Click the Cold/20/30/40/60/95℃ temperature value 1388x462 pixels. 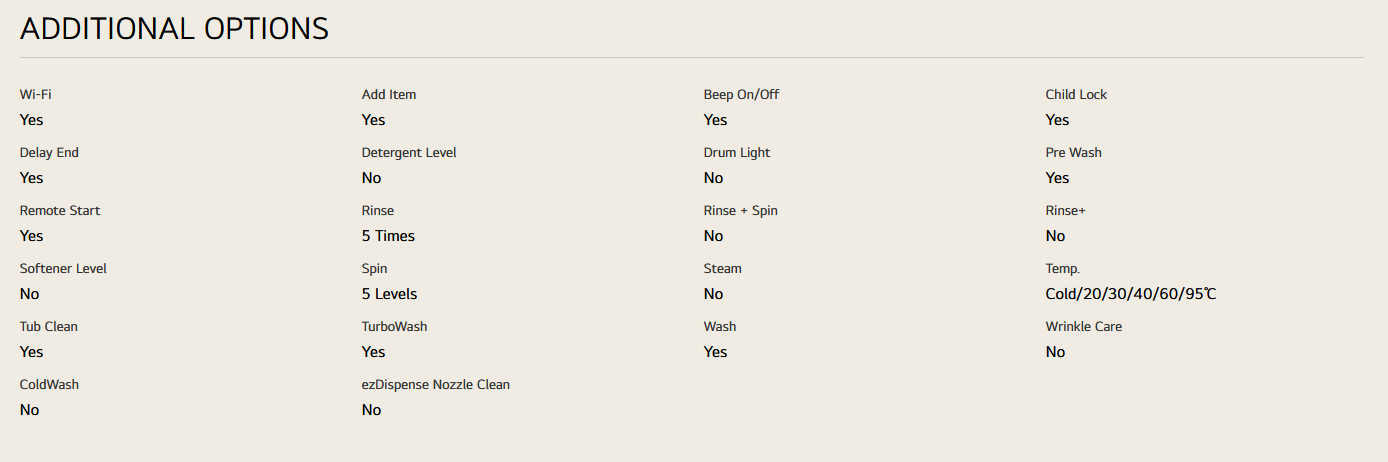[x=1130, y=294]
